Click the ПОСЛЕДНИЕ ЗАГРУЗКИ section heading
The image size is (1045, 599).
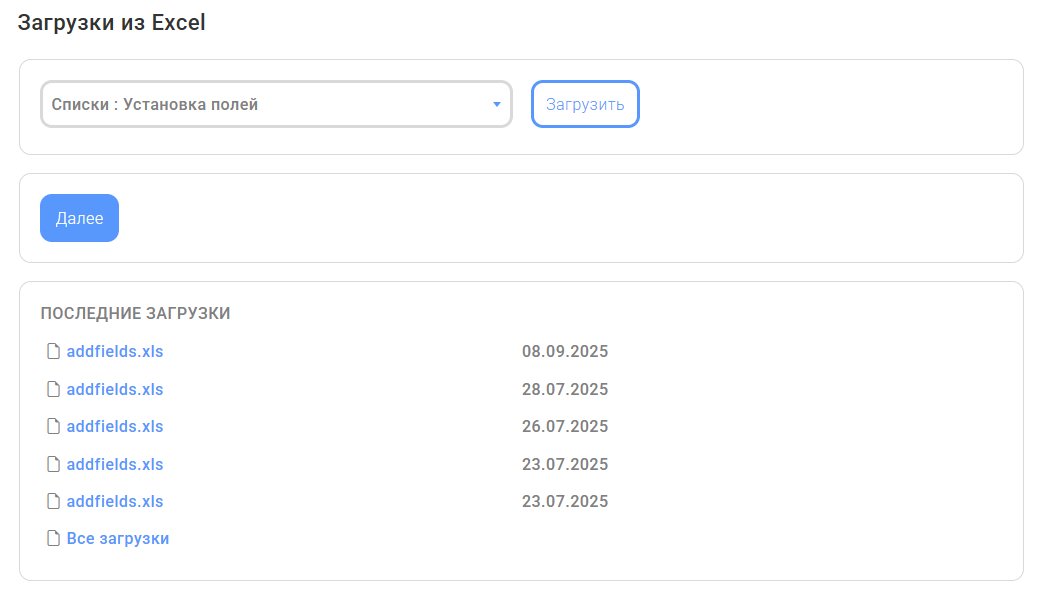coord(136,313)
